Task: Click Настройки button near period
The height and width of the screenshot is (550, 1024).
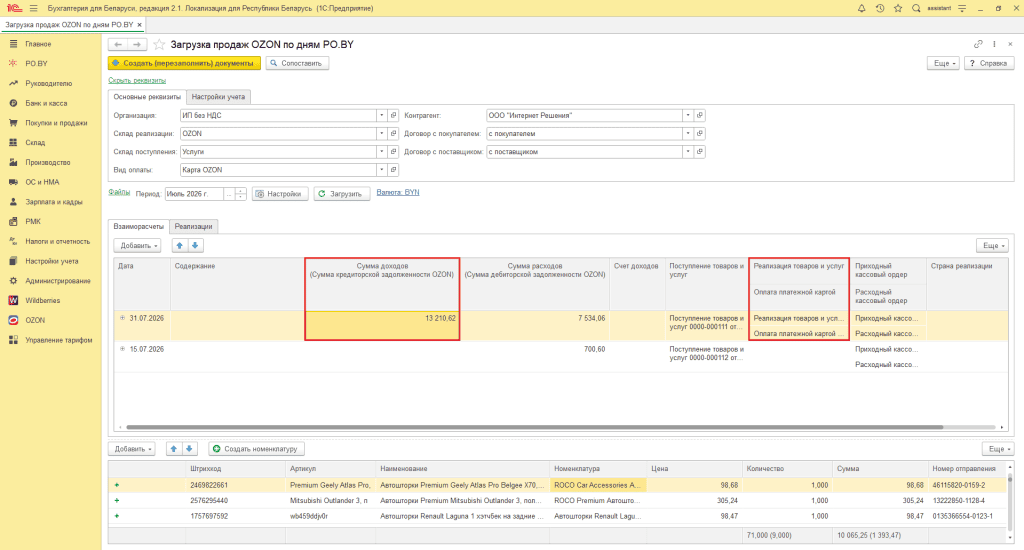Action: coord(280,194)
